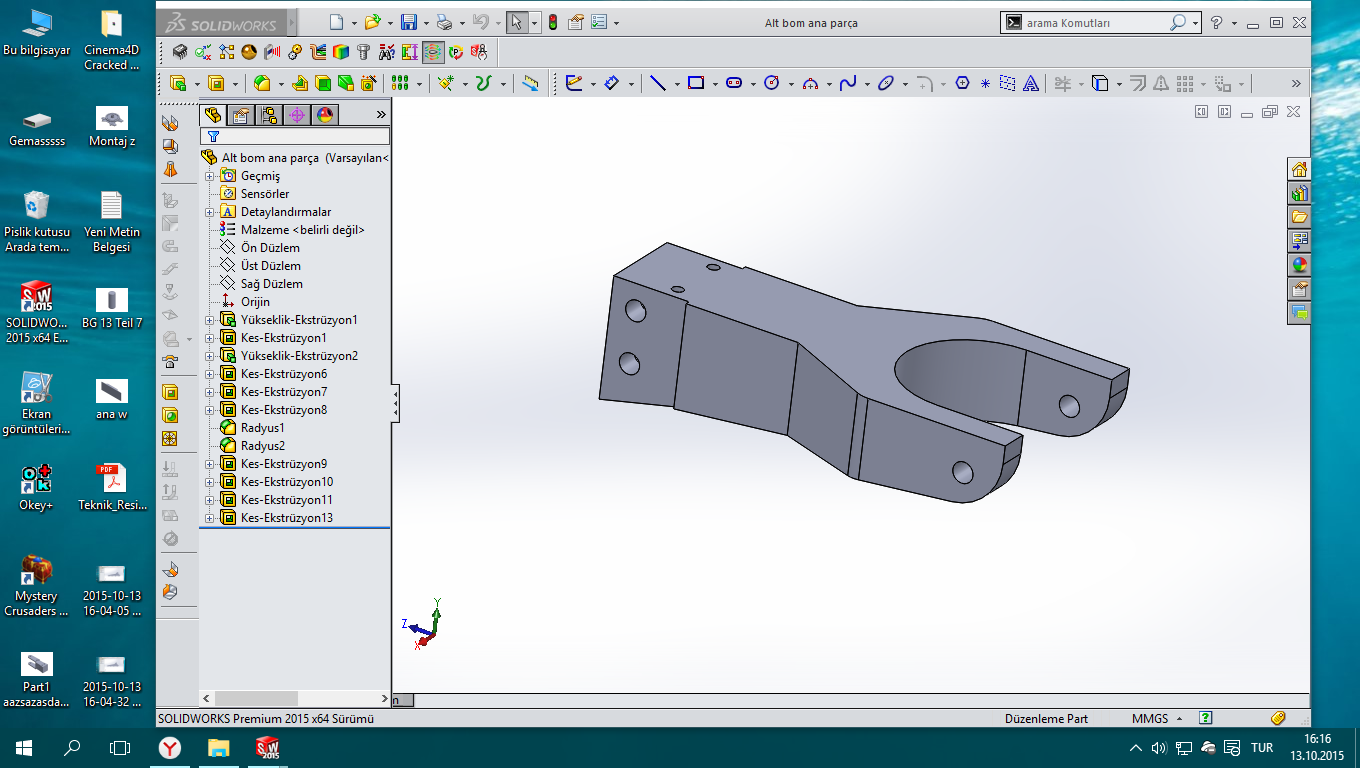
Task: Switch to PropertyManager tab
Action: 241,115
